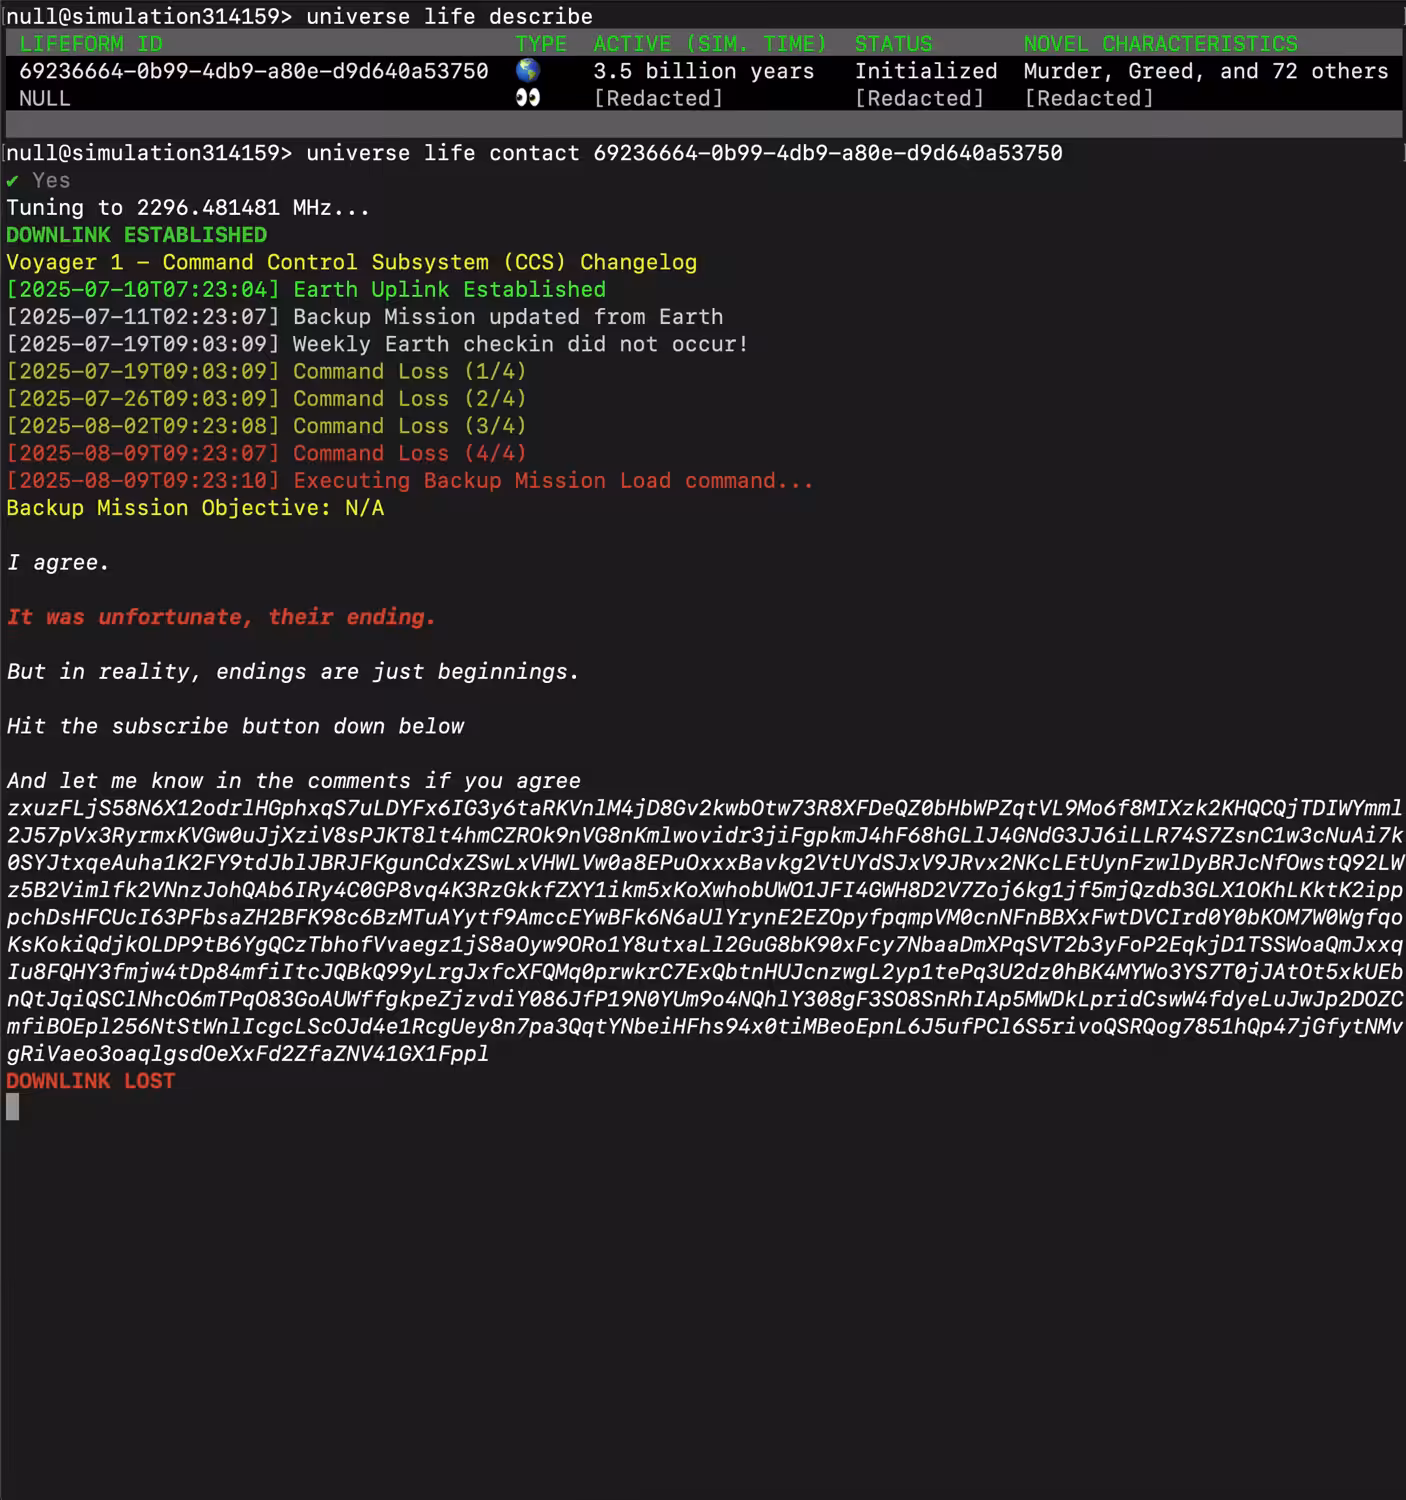Click [Redacted] under the STATUS column

[919, 98]
